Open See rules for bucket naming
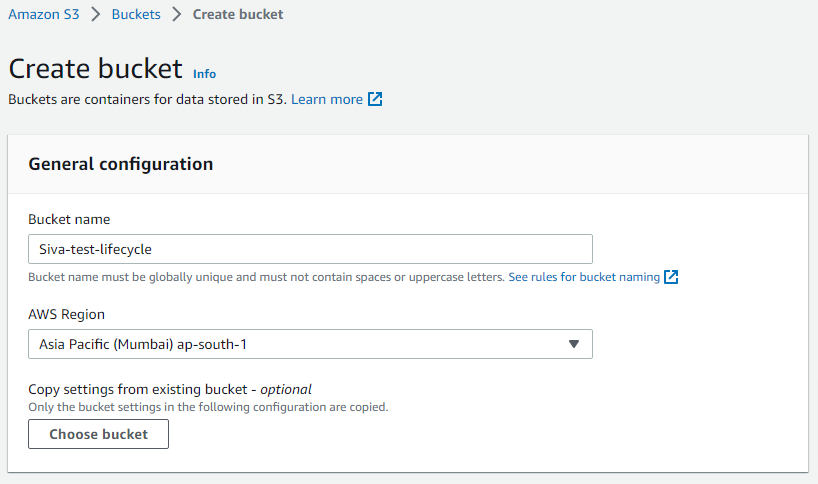 [584, 277]
